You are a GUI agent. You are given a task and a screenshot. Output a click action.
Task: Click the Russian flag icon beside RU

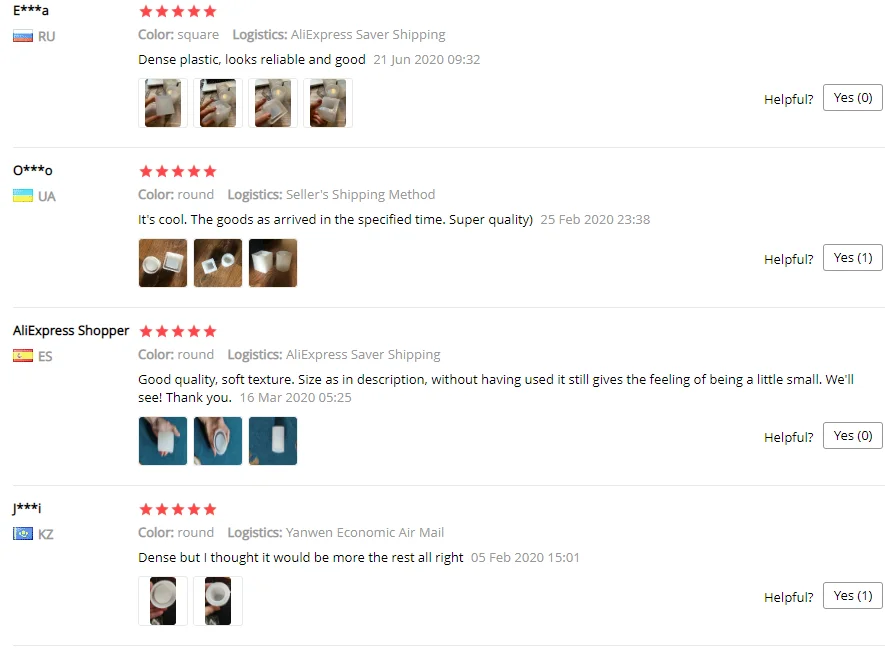(x=23, y=37)
